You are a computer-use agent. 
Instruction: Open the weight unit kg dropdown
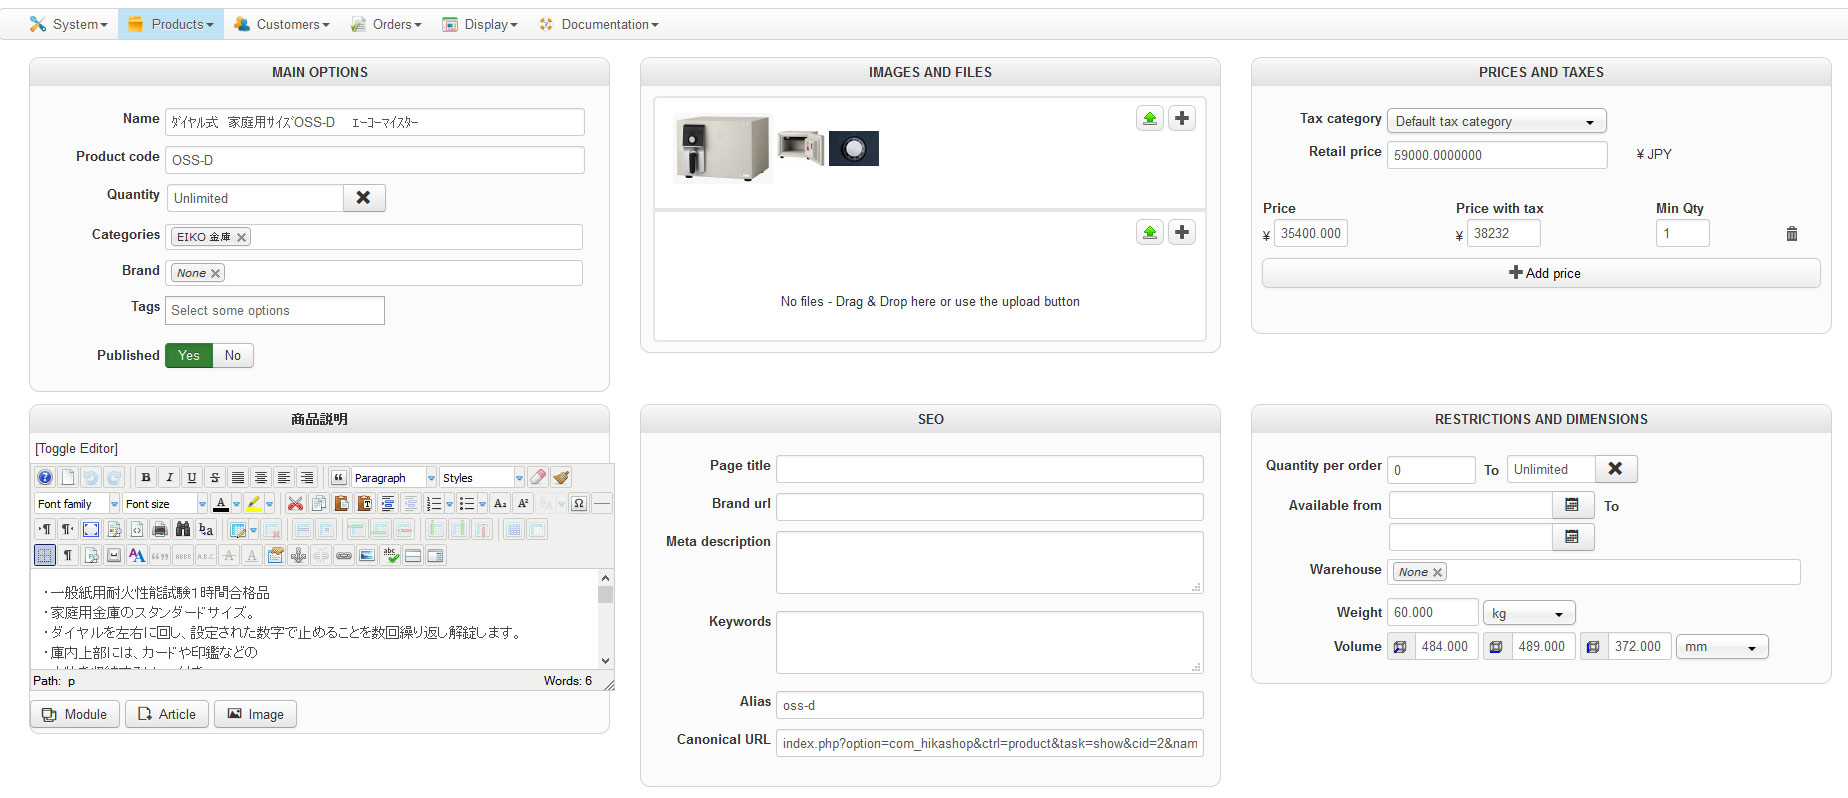click(x=1529, y=613)
